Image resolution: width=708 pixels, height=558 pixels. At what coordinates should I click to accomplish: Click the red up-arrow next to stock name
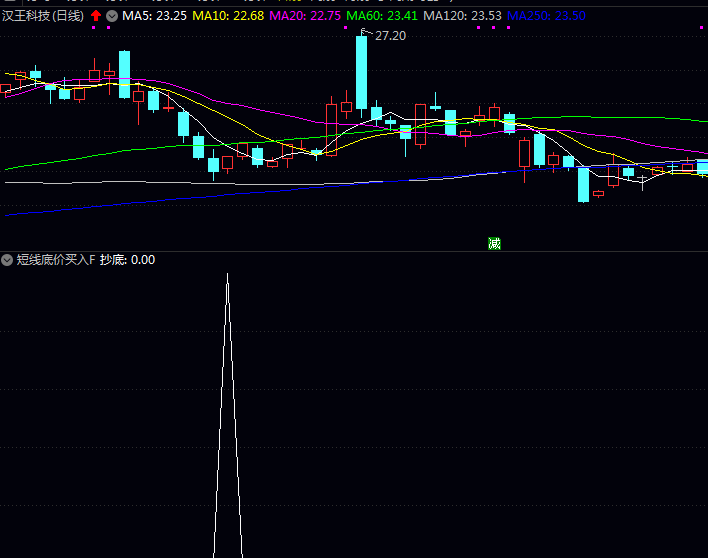[96, 16]
